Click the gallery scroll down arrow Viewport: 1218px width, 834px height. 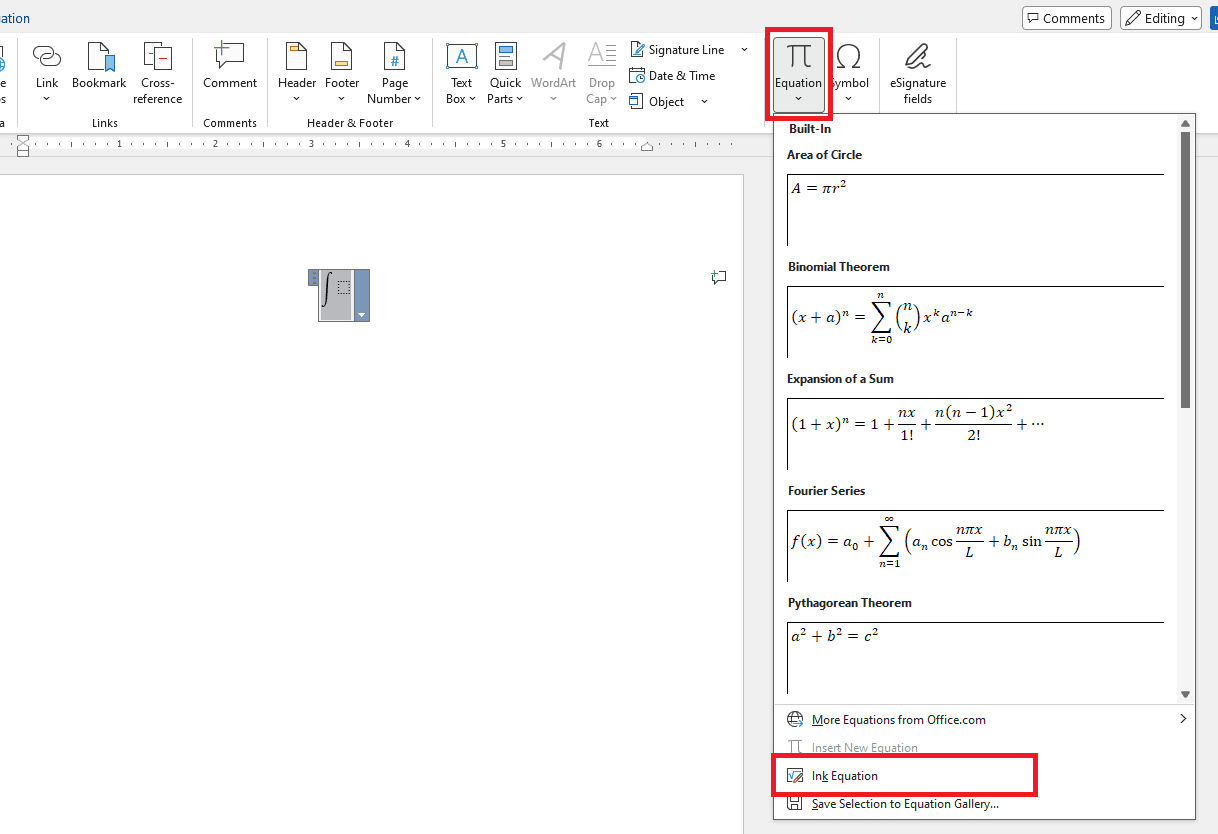tap(1186, 694)
